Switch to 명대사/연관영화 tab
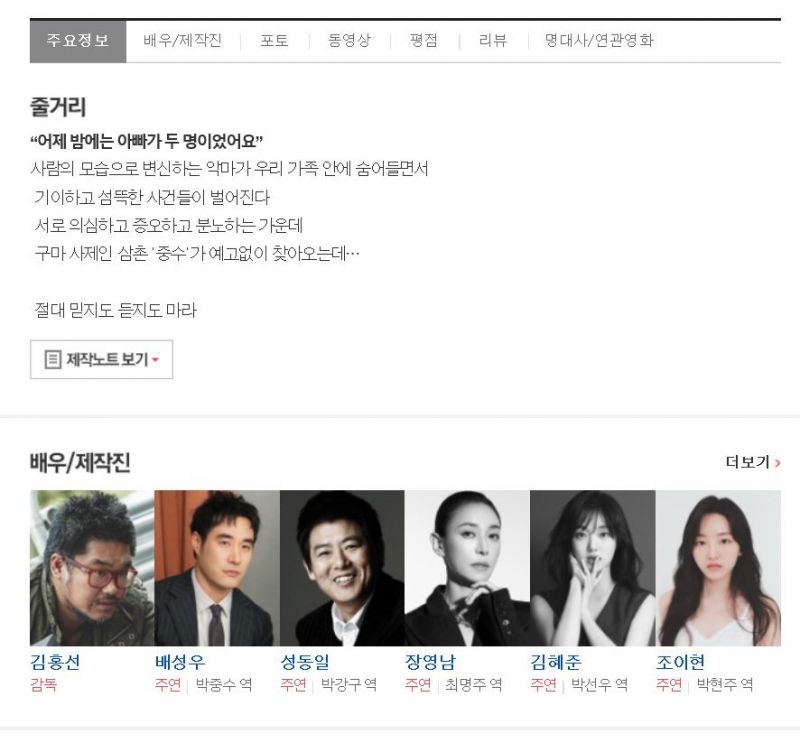Screen dimensions: 800x743 click(599, 41)
